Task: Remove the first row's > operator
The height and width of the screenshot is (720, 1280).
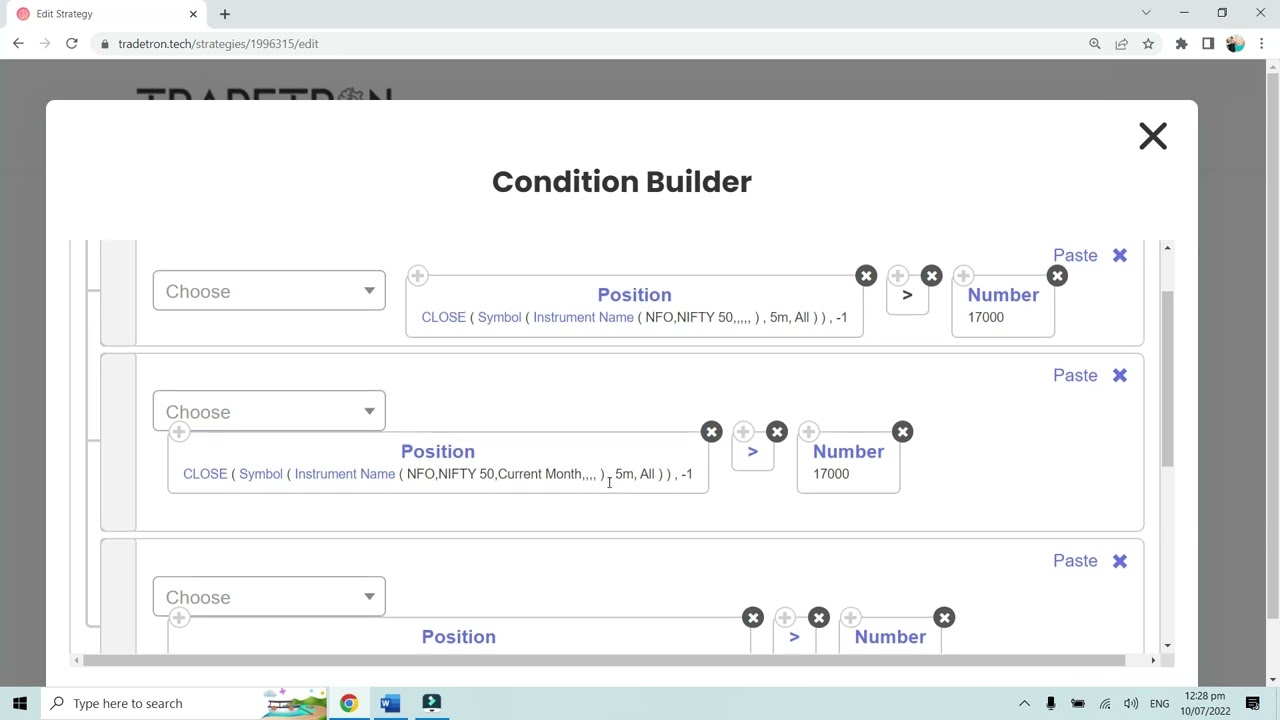Action: (x=932, y=275)
